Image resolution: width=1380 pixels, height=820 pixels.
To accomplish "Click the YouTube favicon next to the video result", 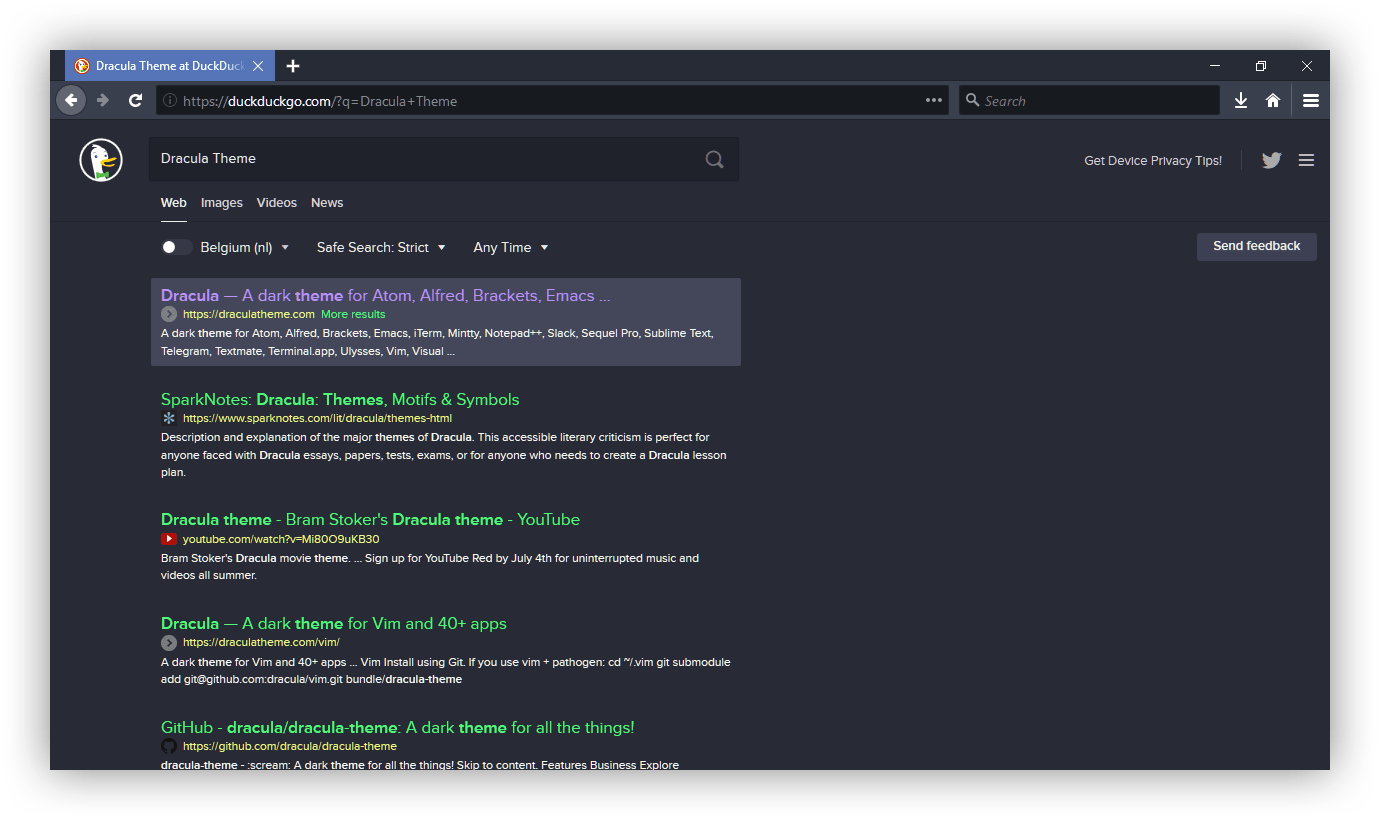I will [168, 538].
